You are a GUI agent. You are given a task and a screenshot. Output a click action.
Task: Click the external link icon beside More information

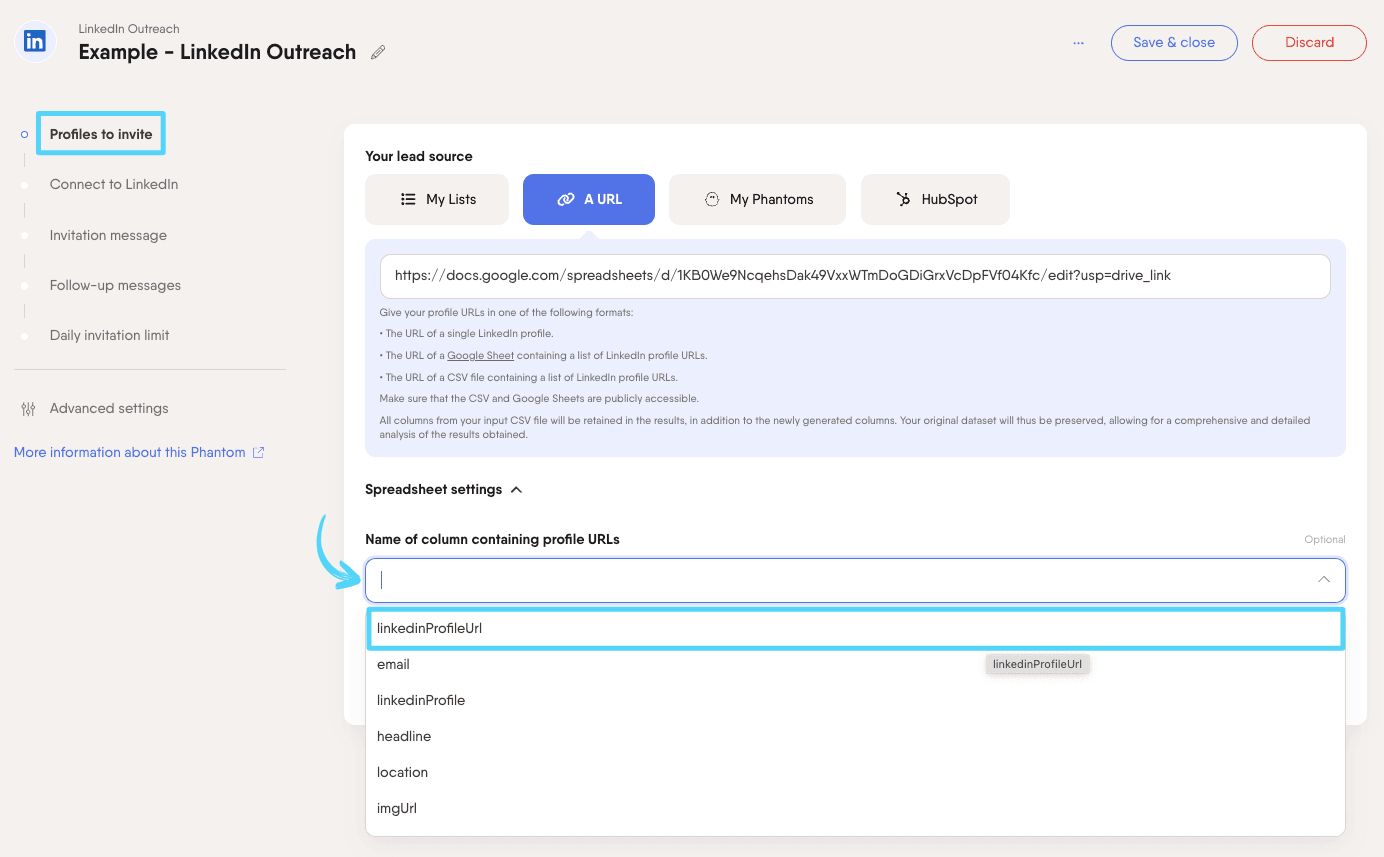tap(258, 453)
